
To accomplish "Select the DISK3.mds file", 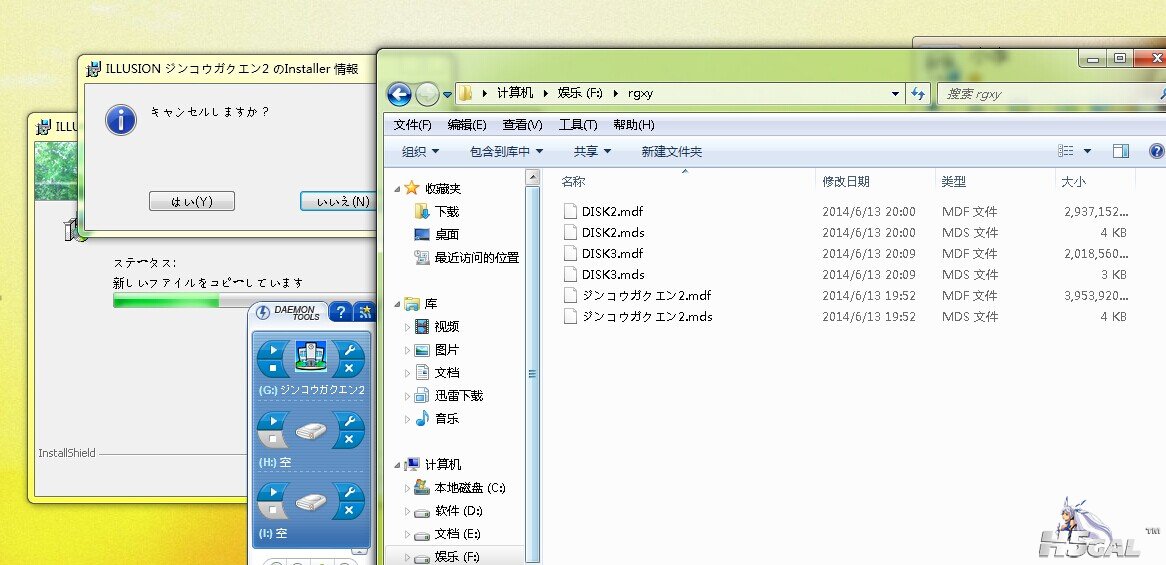I will 613,274.
